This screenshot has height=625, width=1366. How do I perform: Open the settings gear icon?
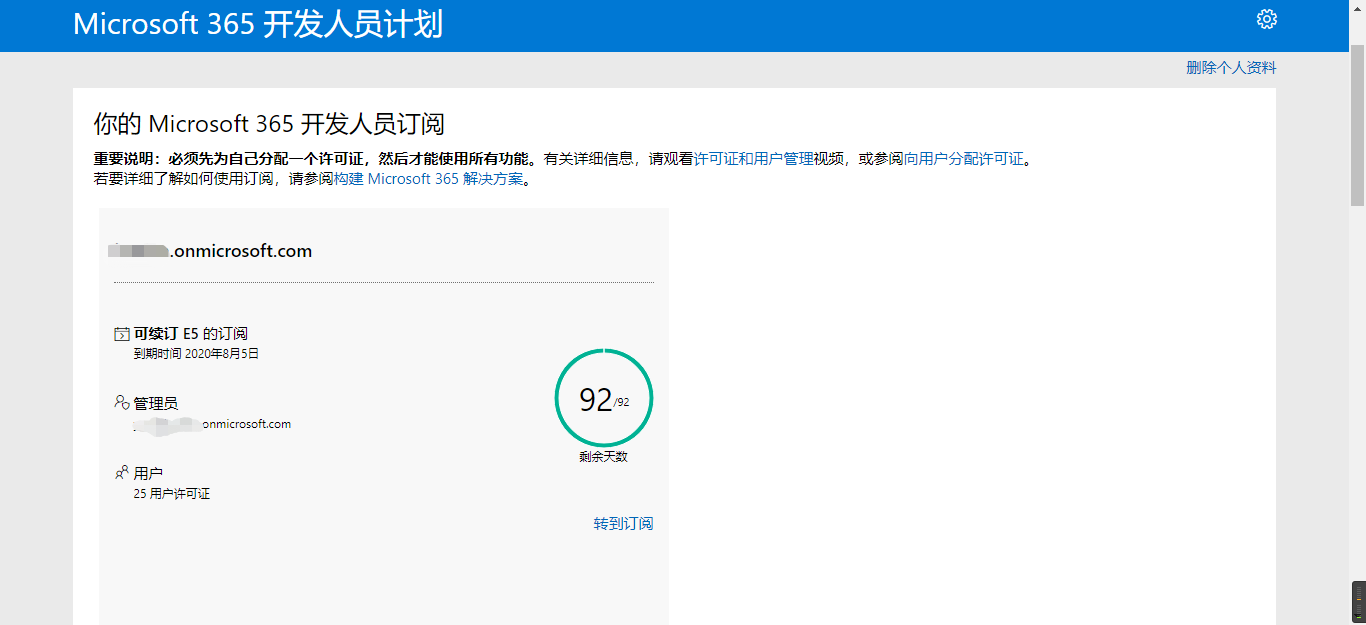tap(1267, 19)
